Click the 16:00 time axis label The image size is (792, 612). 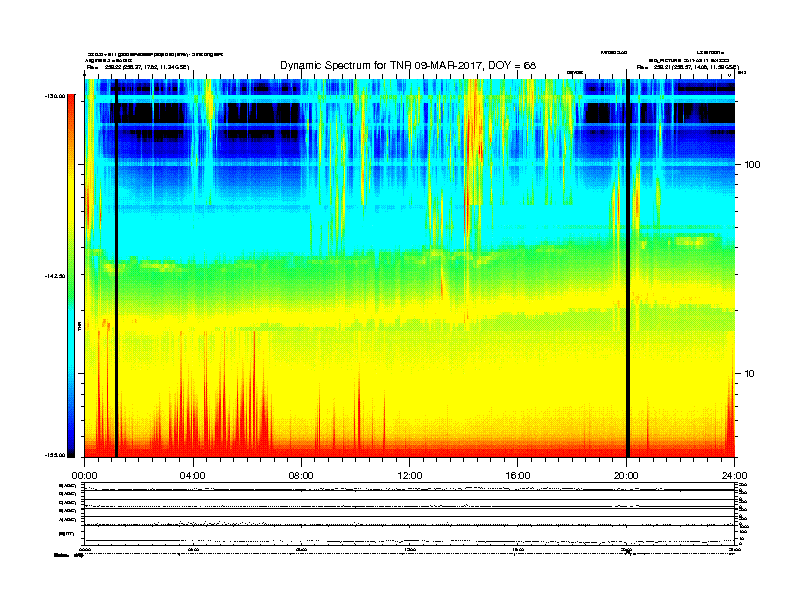[x=518, y=476]
